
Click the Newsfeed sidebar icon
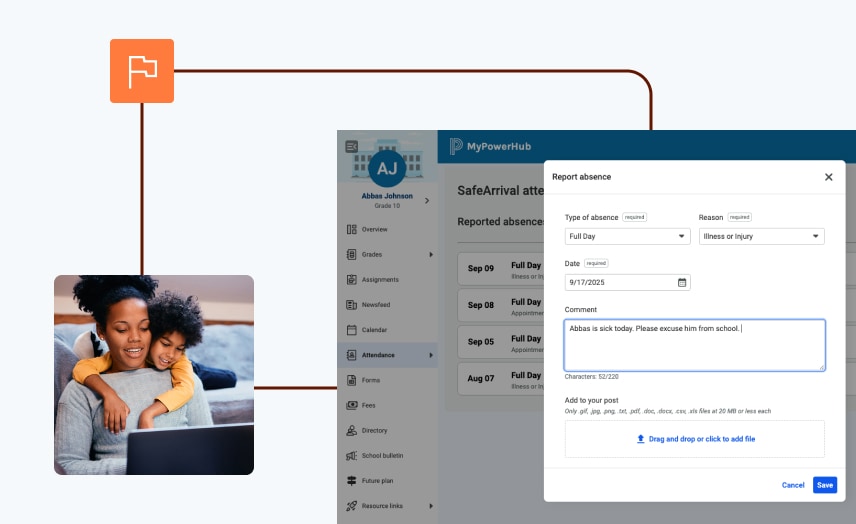(352, 305)
